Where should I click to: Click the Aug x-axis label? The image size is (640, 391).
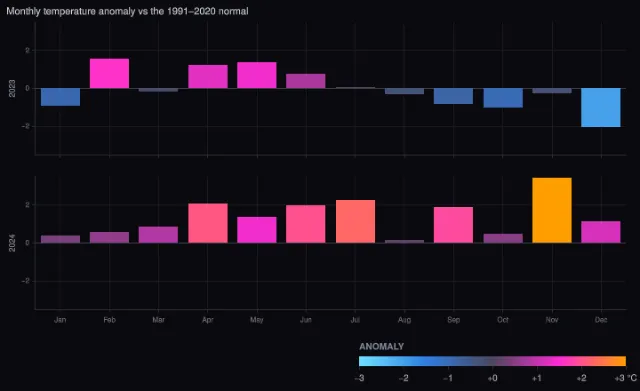pyautogui.click(x=404, y=320)
